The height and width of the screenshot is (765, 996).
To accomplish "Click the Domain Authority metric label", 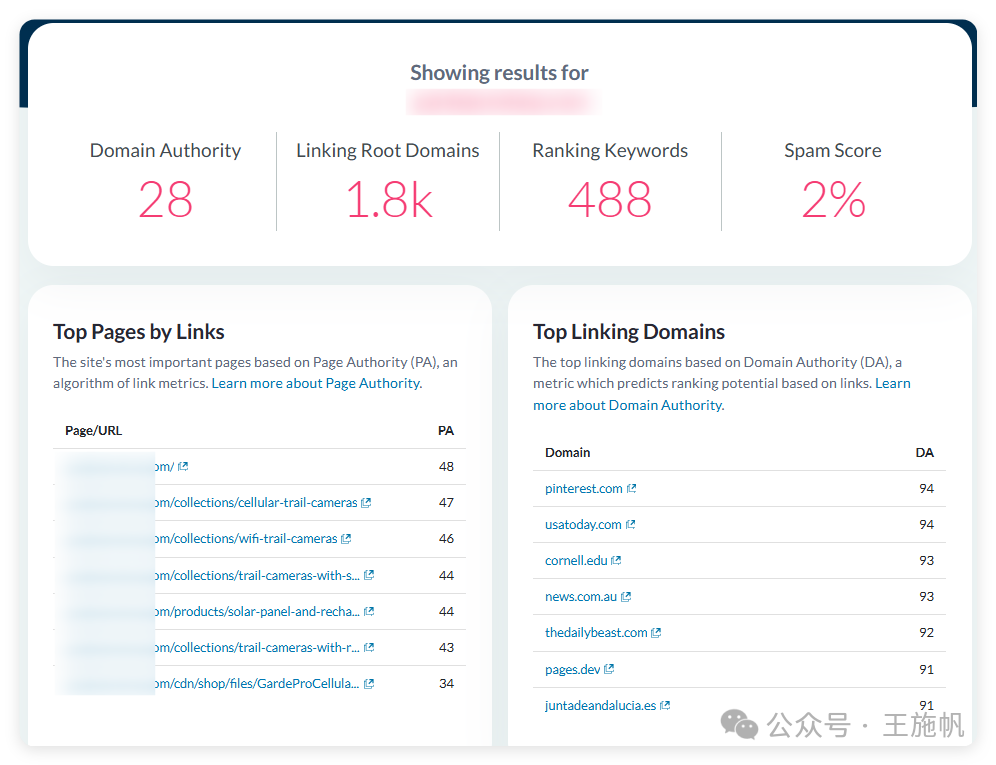I will [165, 151].
